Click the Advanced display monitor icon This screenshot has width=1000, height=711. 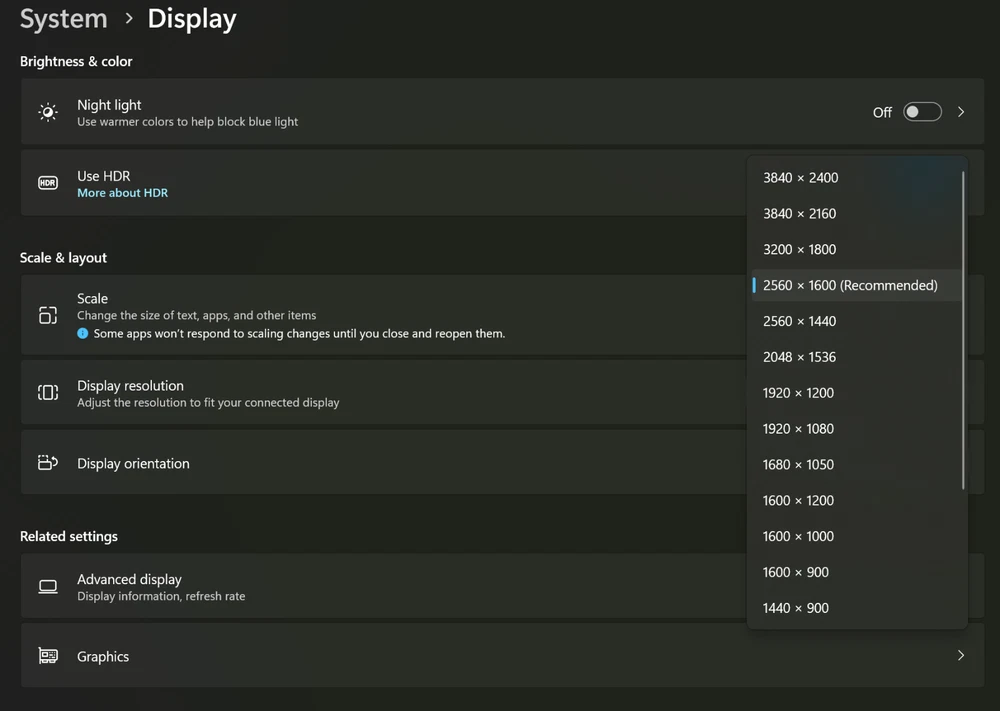(x=48, y=587)
